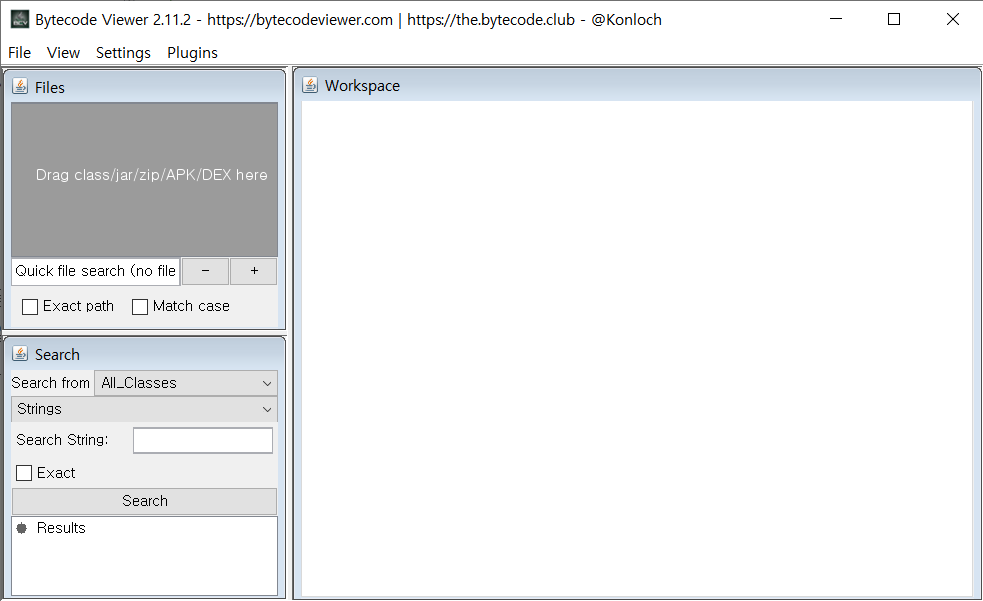Click the Search button
Viewport: 983px width, 601px height.
click(x=144, y=501)
